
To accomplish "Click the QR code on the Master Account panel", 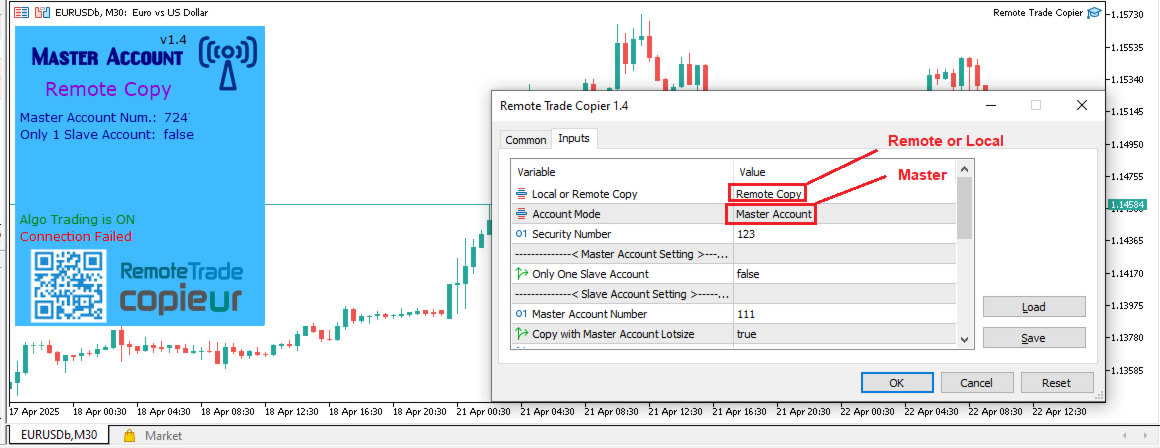I will [69, 286].
